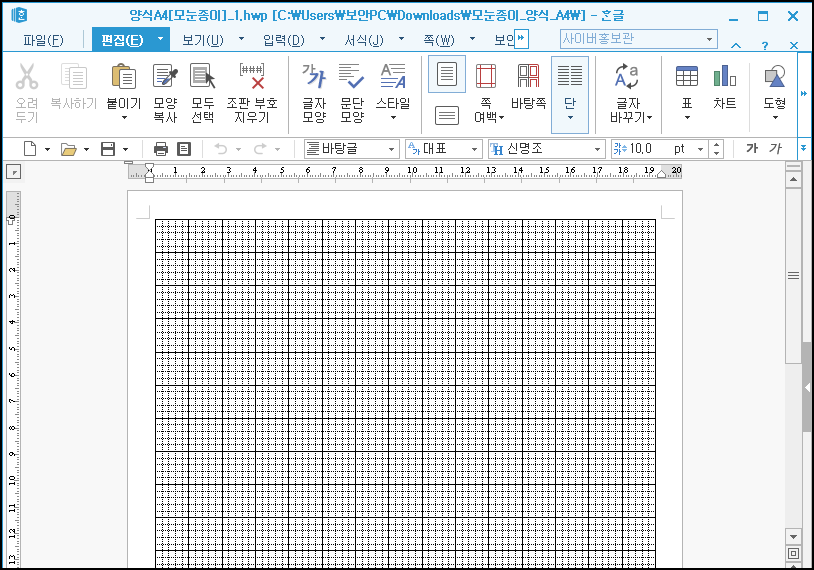Image resolution: width=814 pixels, height=570 pixels.
Task: Collapse the ribbon with the caret
Action: (x=736, y=45)
